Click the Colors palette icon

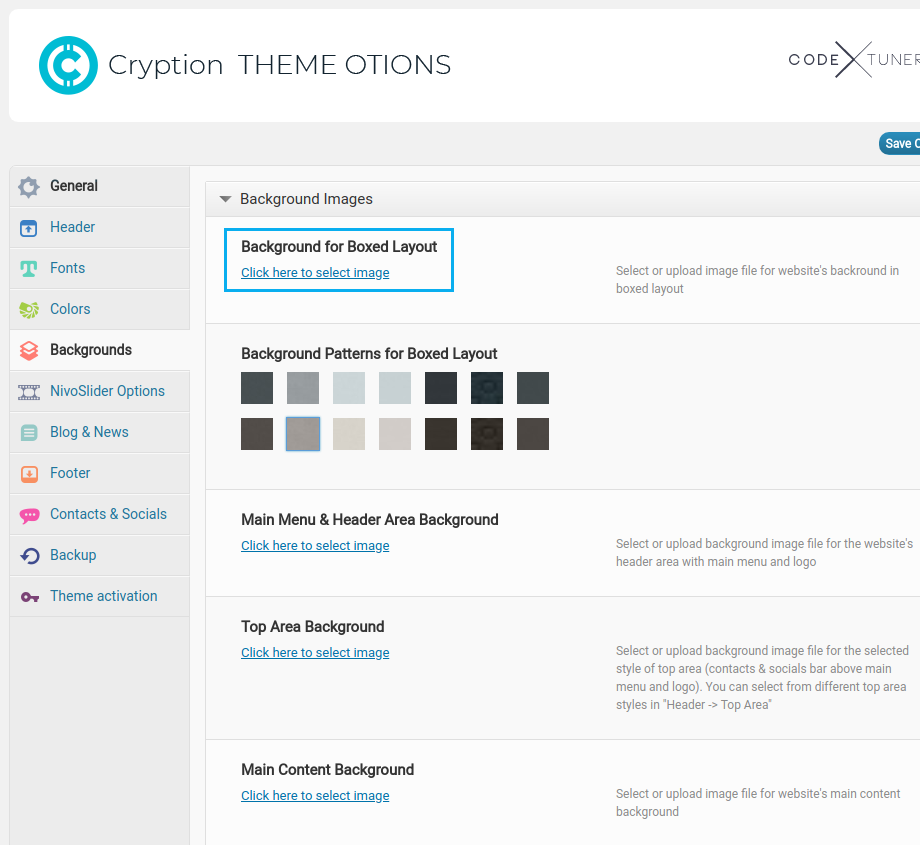[x=29, y=310]
